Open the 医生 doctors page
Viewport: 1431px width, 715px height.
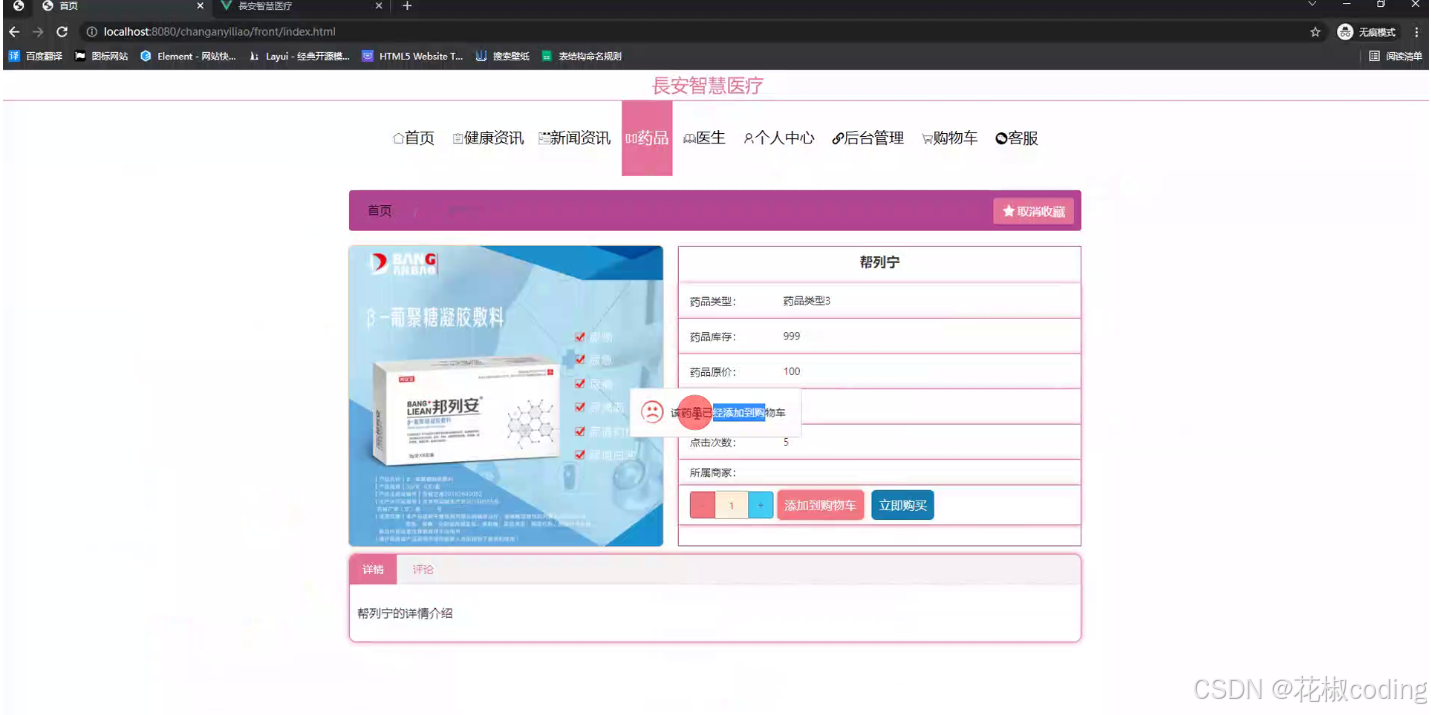tap(704, 138)
